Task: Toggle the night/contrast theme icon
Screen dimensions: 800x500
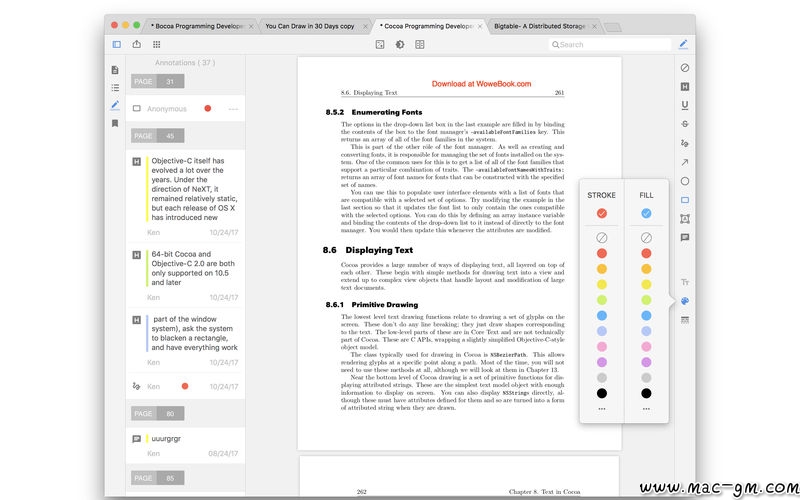Action: point(400,44)
